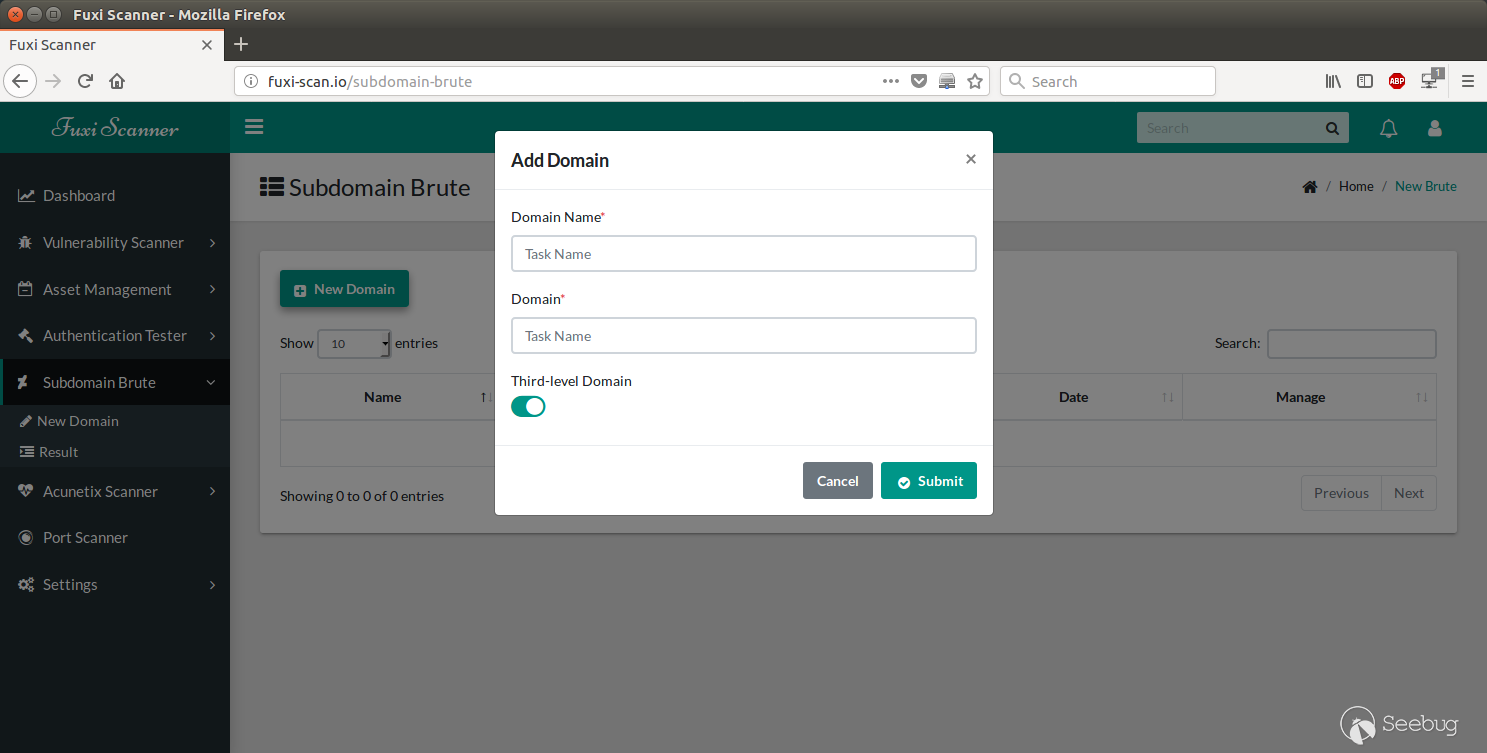Bookmark page with the star icon
The height and width of the screenshot is (753, 1487).
[x=975, y=81]
